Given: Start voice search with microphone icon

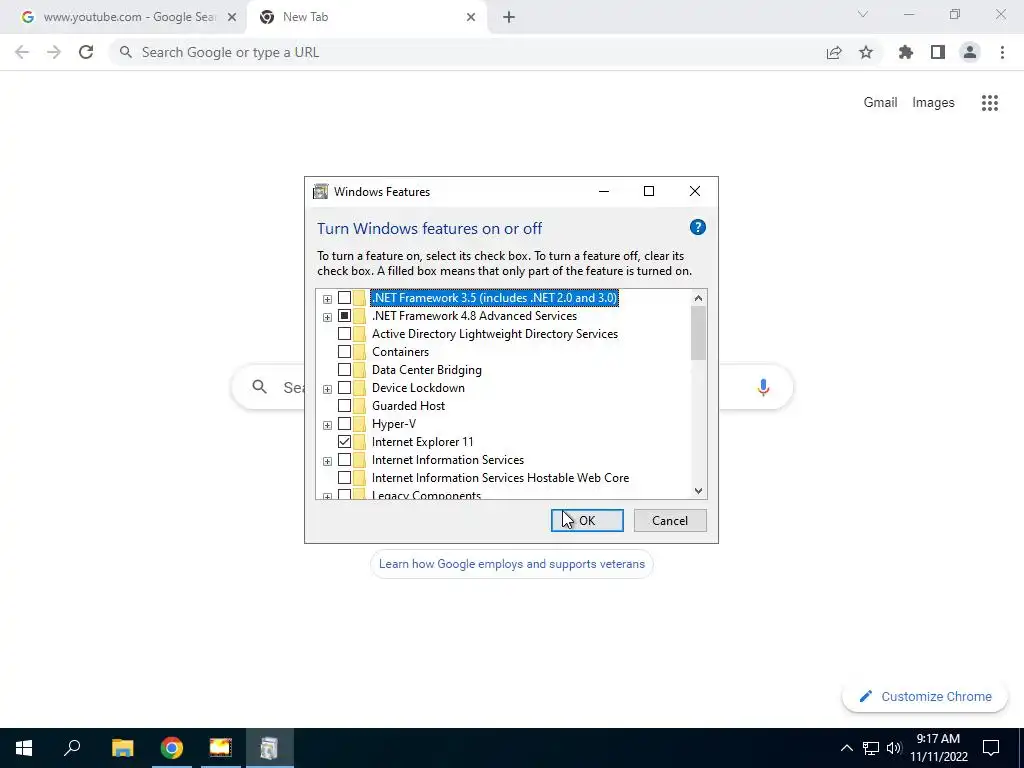Looking at the screenshot, I should click(763, 387).
